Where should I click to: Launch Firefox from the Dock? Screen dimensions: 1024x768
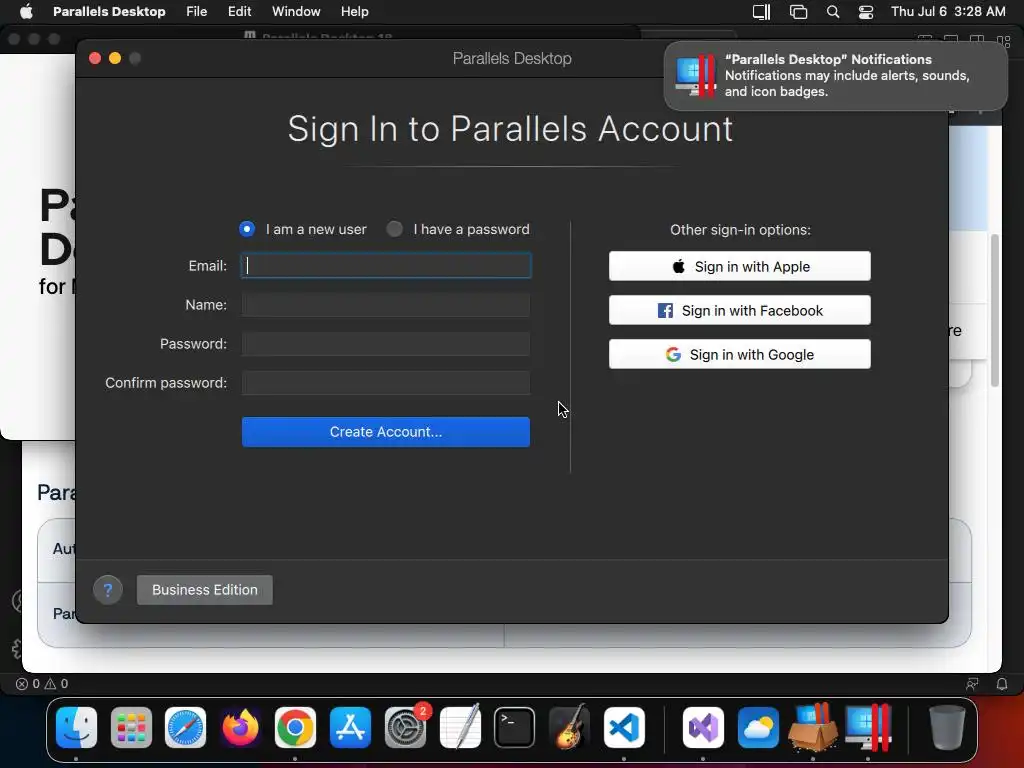(240, 728)
